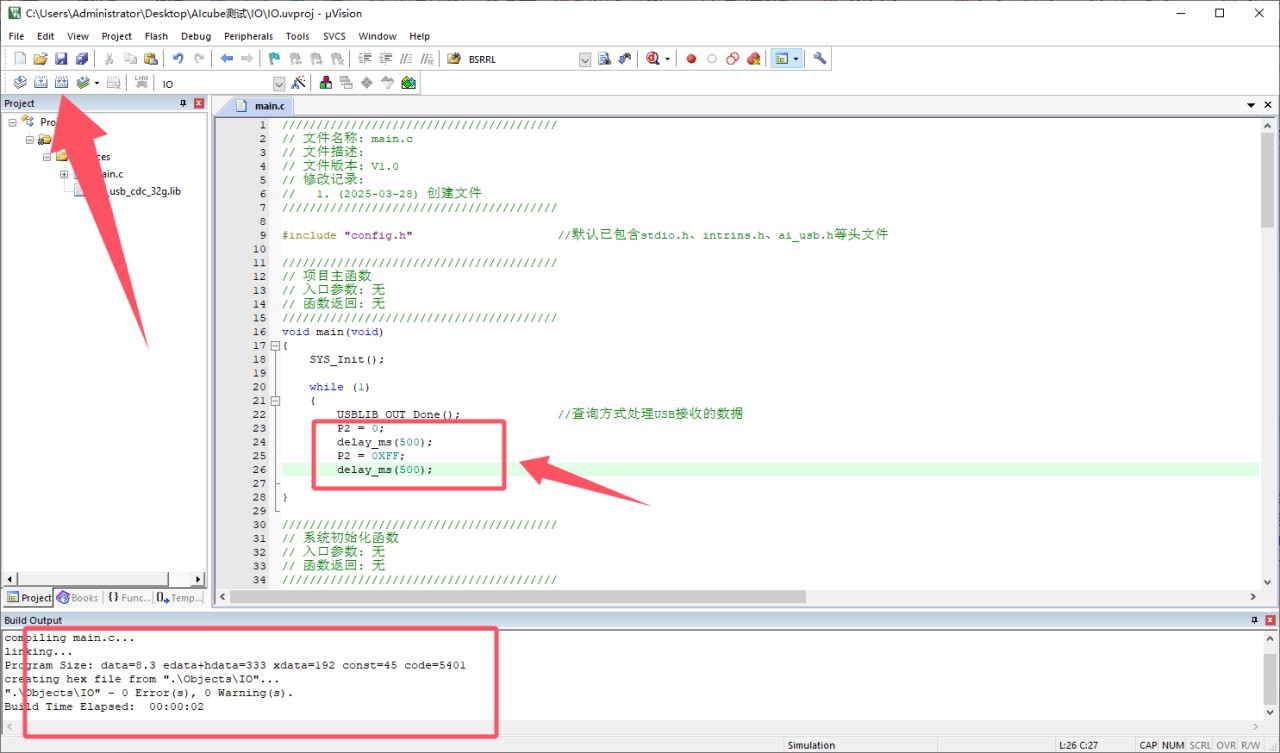Open the Batch Build dropdown arrow
The width and height of the screenshot is (1280, 753).
pyautogui.click(x=97, y=83)
